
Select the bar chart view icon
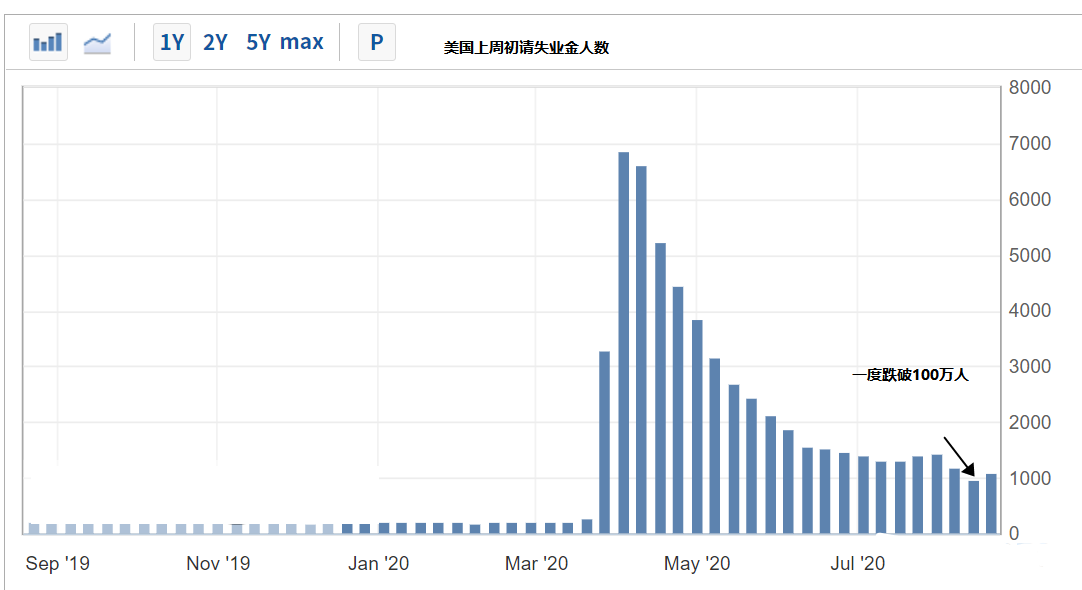pyautogui.click(x=48, y=41)
